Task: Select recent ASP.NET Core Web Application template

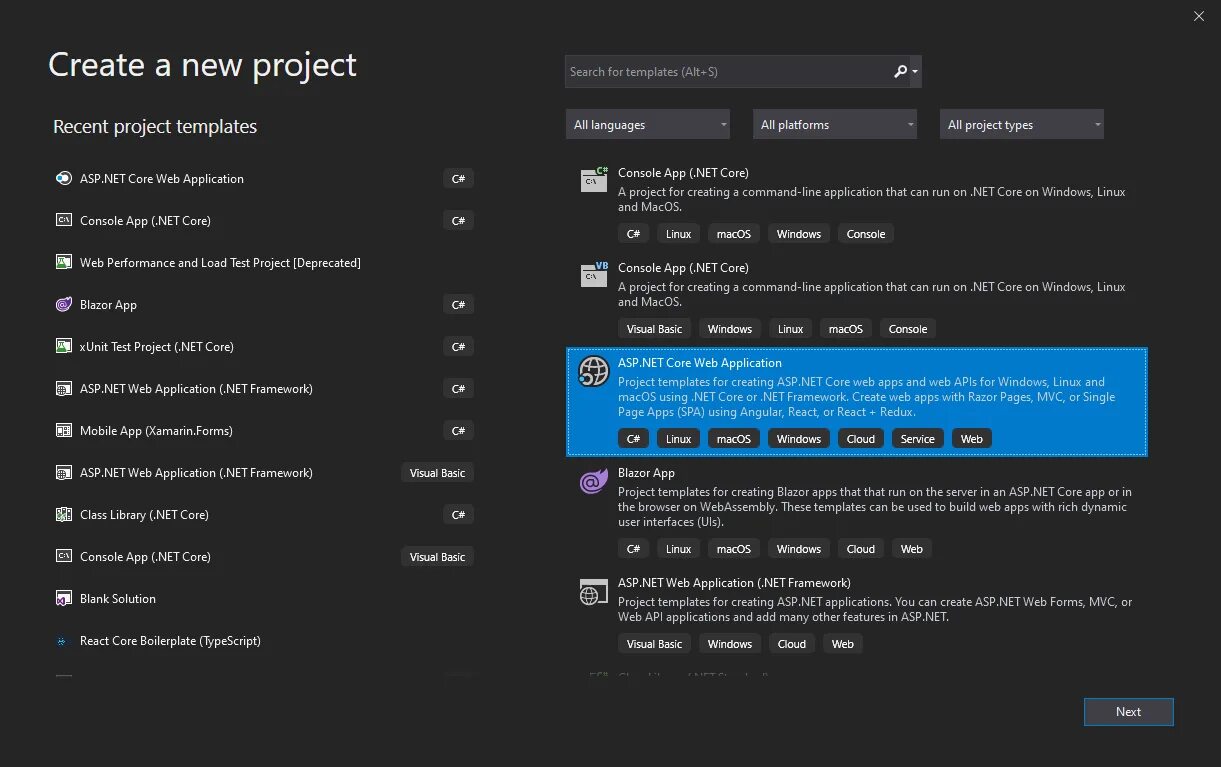Action: [x=264, y=179]
